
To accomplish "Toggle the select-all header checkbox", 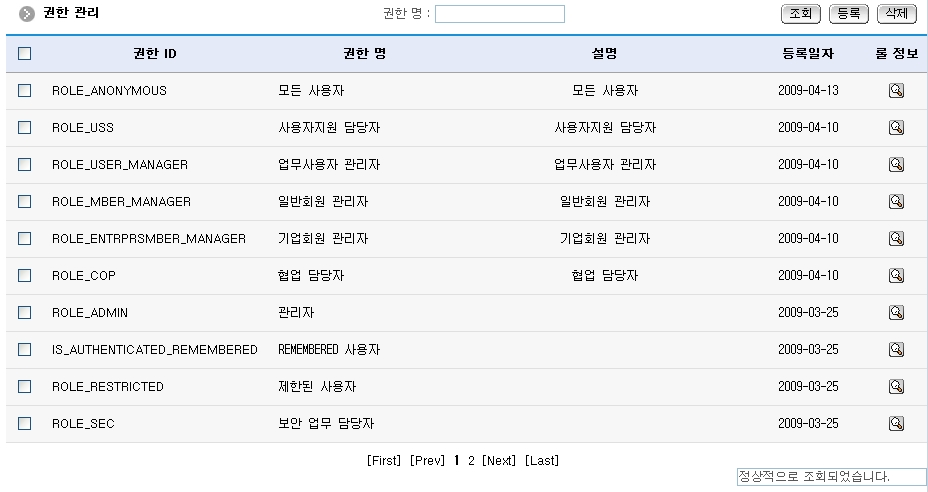I will [25, 54].
